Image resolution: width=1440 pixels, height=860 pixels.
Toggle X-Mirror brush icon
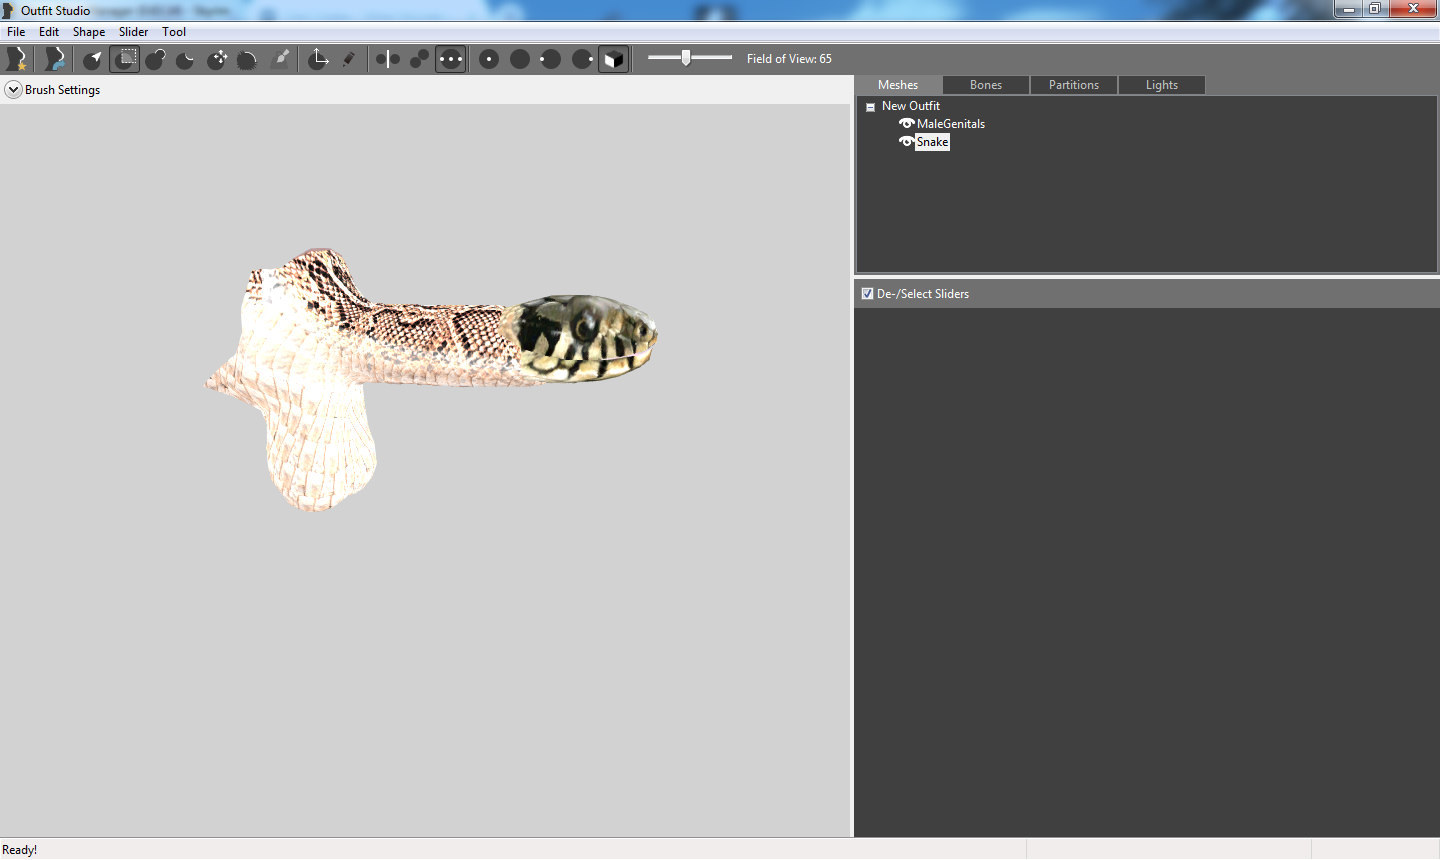coord(388,59)
